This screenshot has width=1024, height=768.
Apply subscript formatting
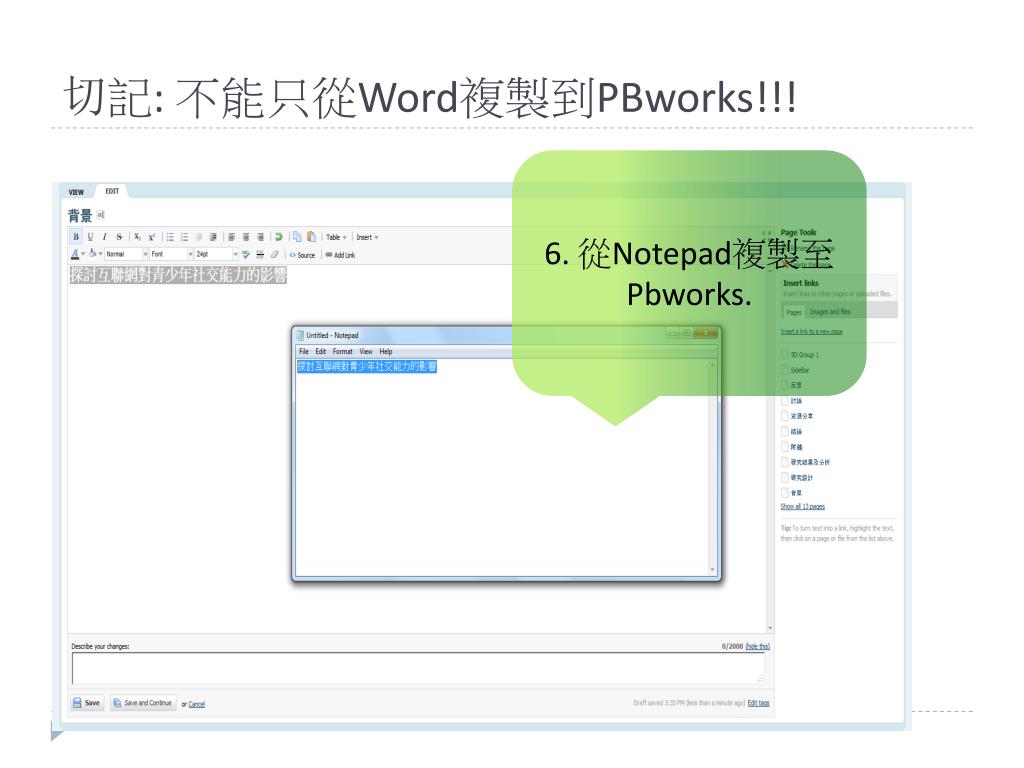tap(137, 237)
